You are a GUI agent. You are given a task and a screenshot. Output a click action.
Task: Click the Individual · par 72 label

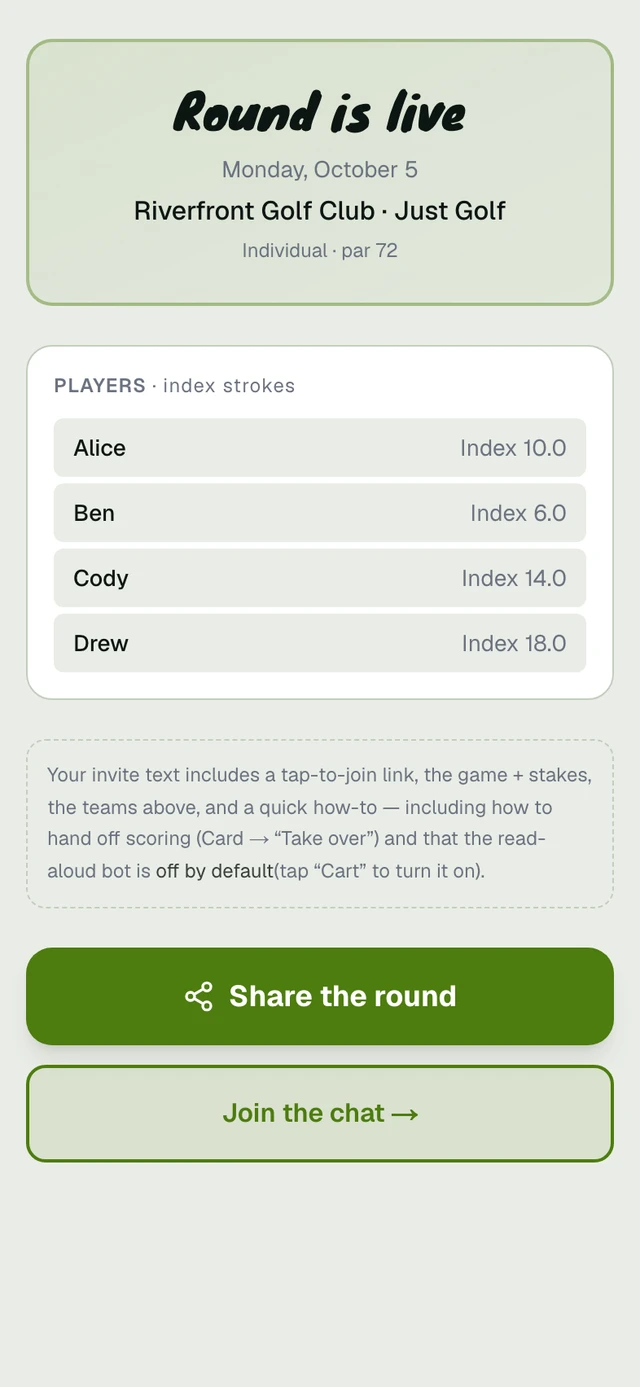point(320,250)
